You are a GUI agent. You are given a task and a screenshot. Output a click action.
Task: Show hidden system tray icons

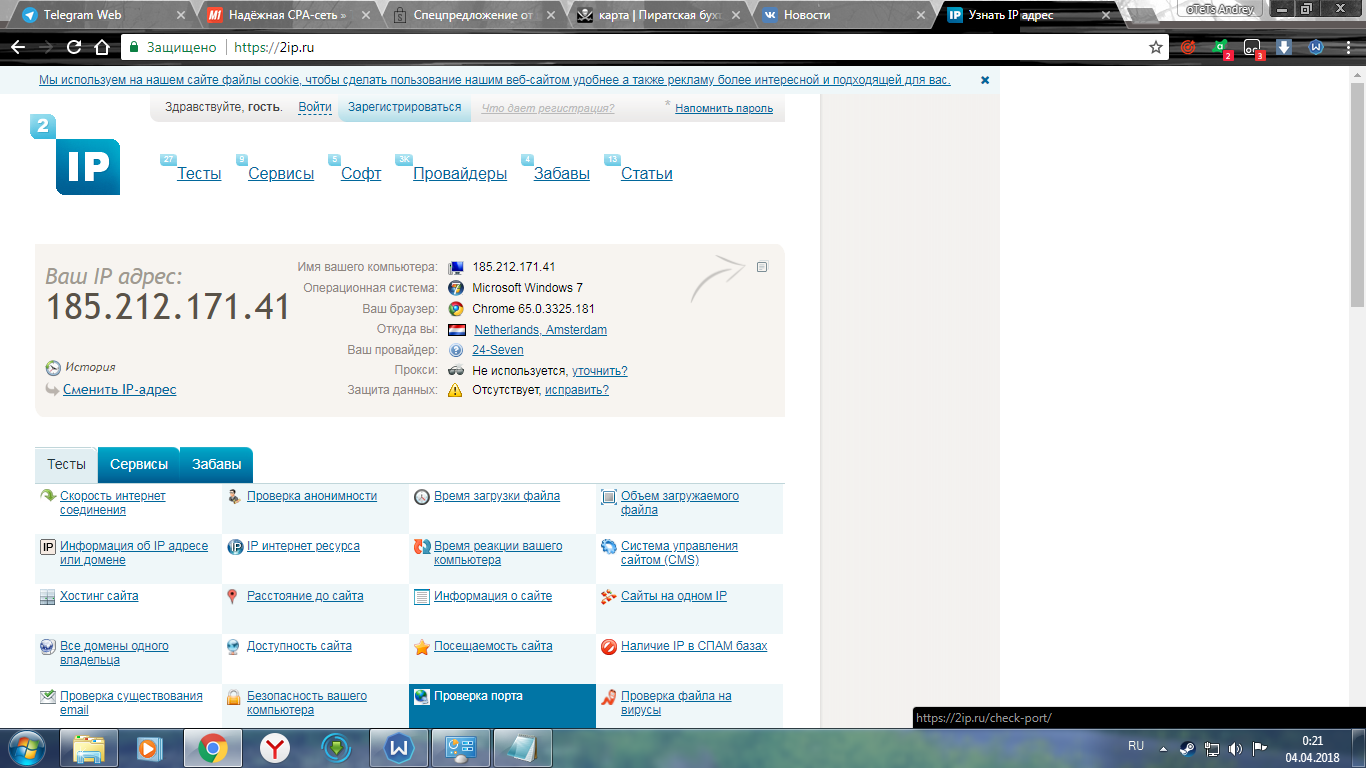point(1163,748)
